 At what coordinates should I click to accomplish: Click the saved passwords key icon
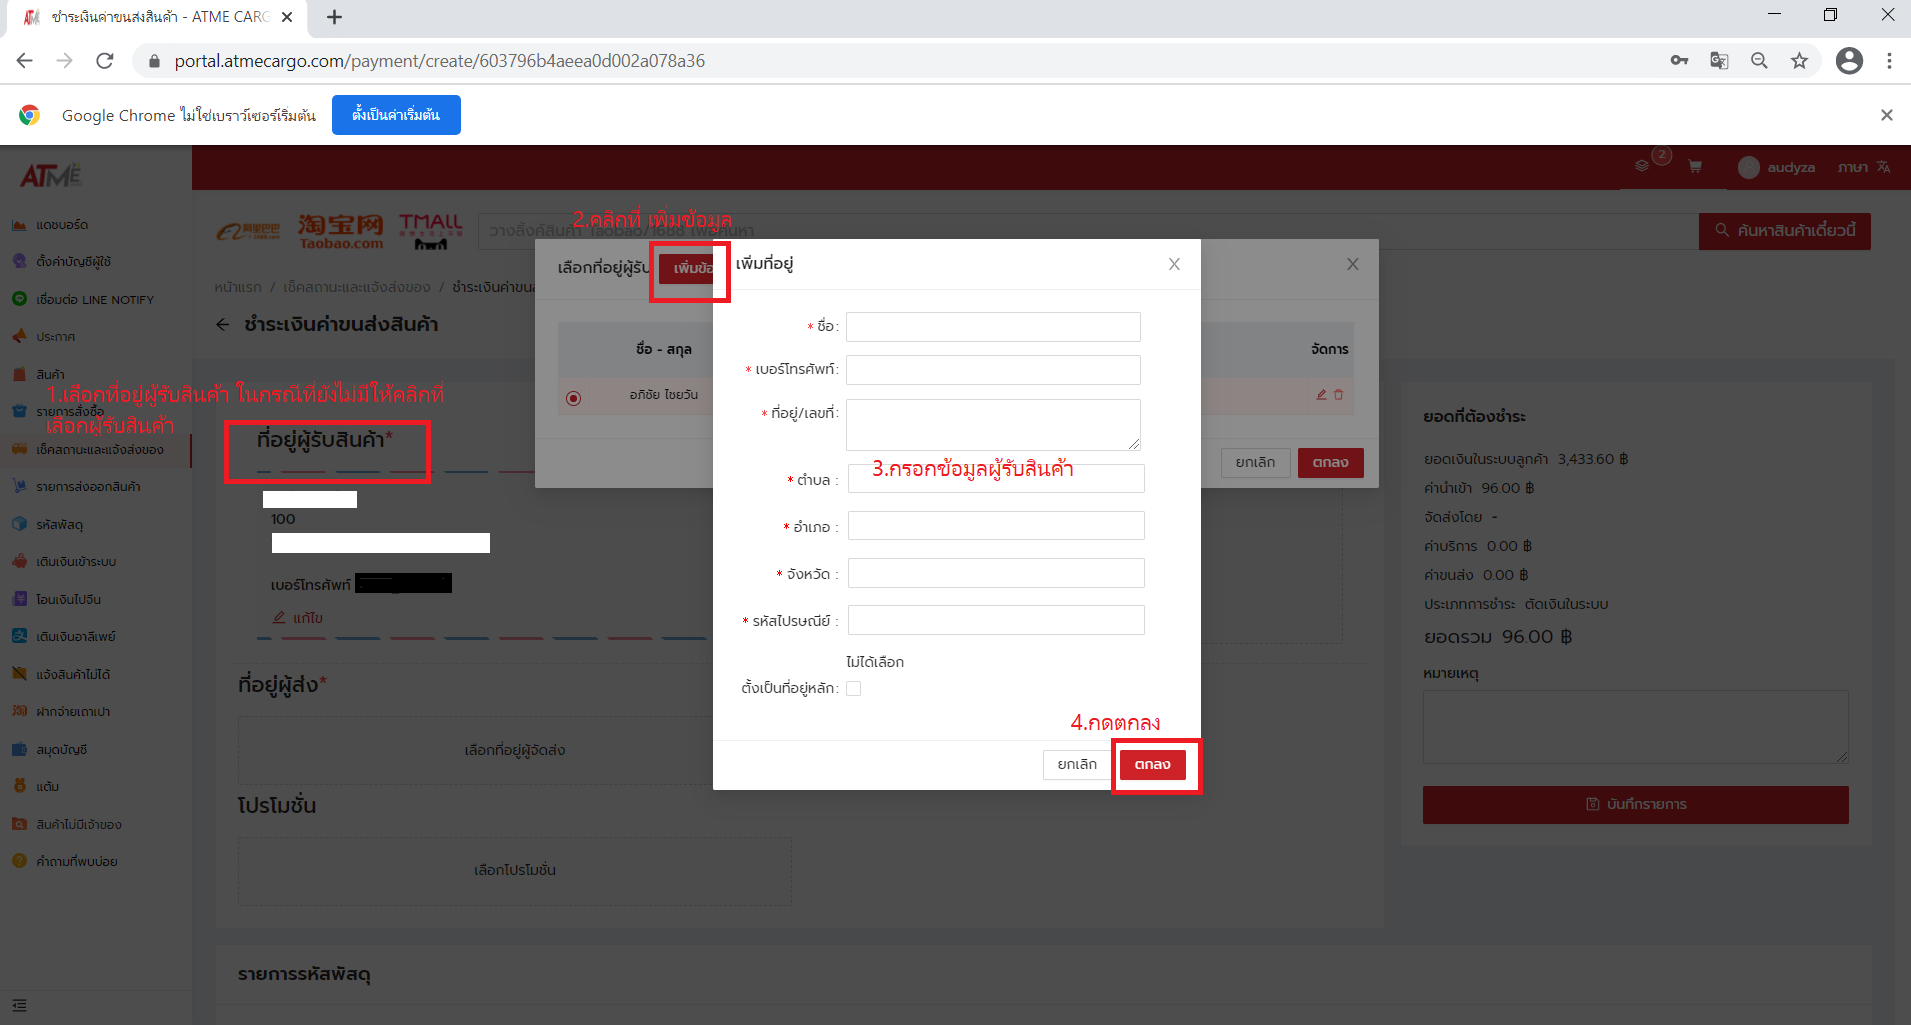click(x=1679, y=61)
